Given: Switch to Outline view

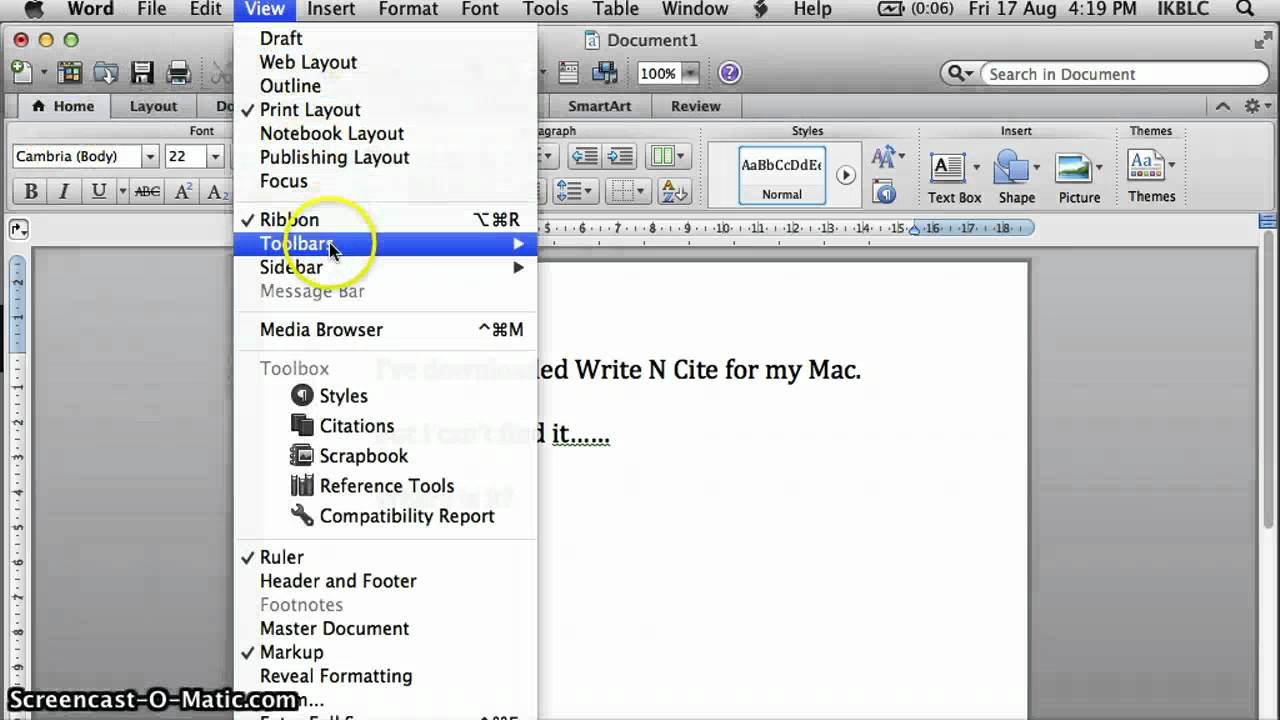Looking at the screenshot, I should (385, 86).
